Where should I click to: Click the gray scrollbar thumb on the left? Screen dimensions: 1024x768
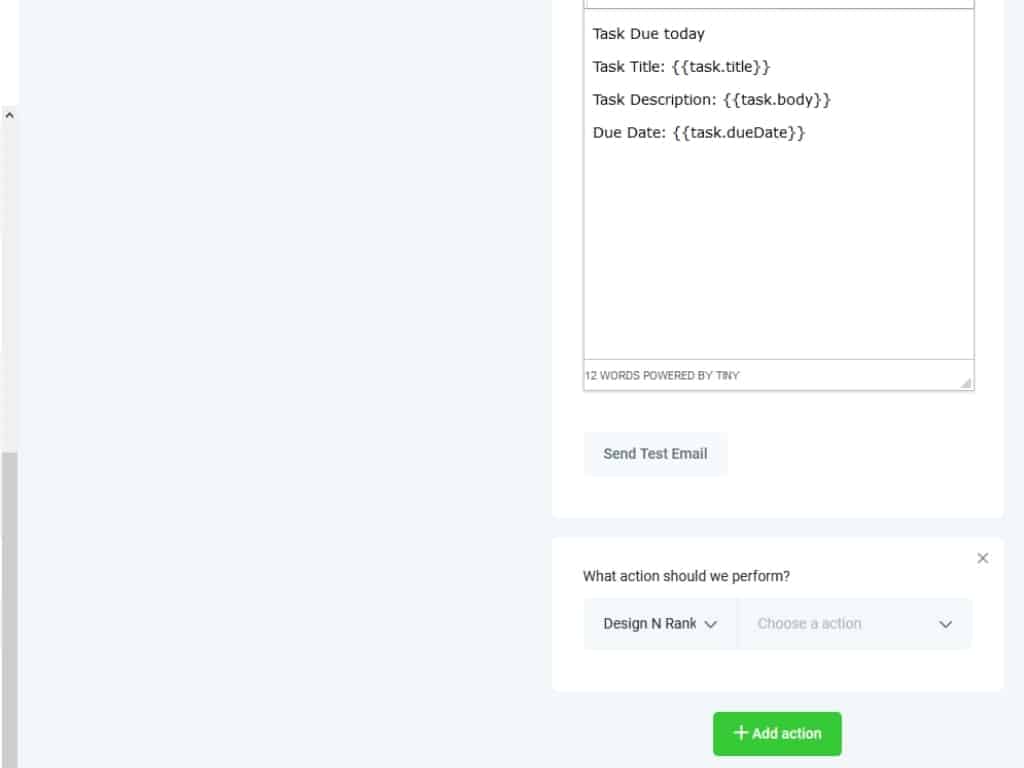point(9,600)
